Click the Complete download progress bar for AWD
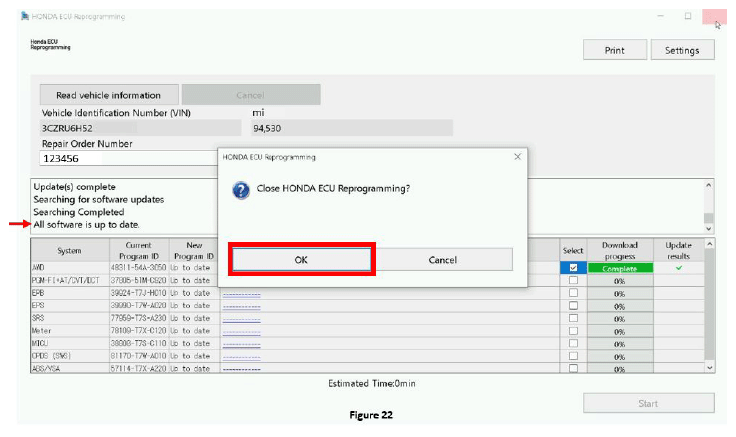Screen dimensions: 736x437 point(619,268)
